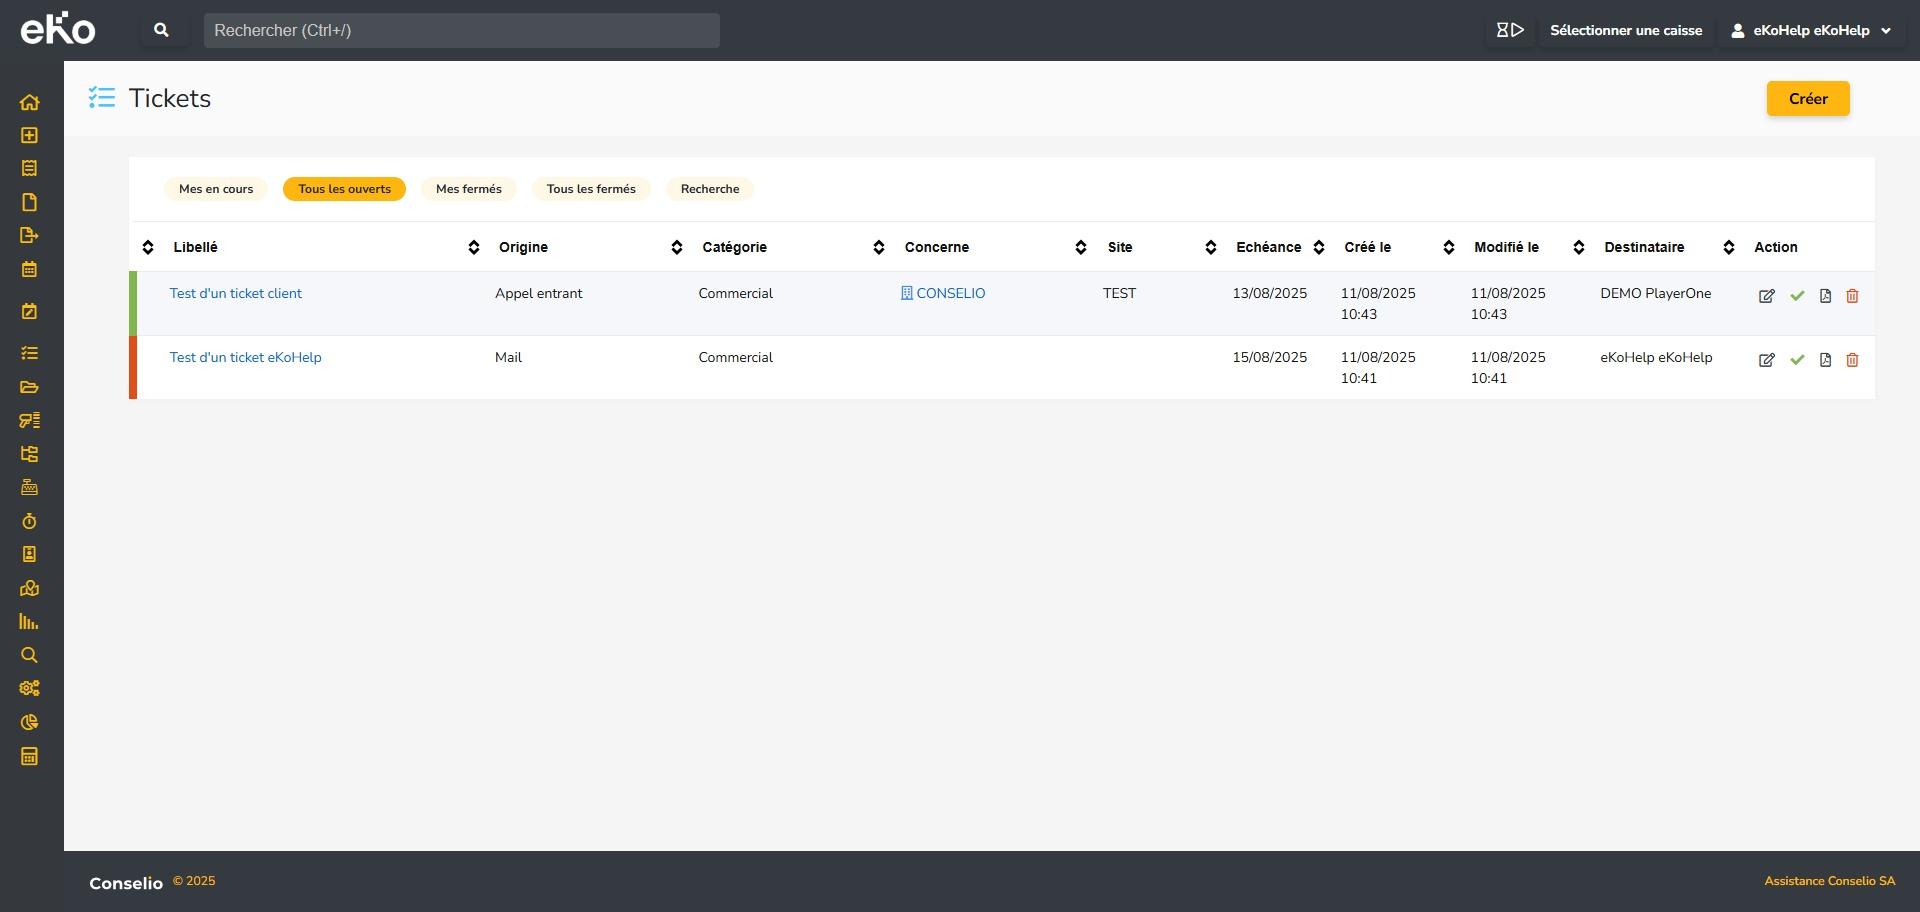
Task: Open the stopwatch icon in the sidebar
Action: tap(29, 521)
